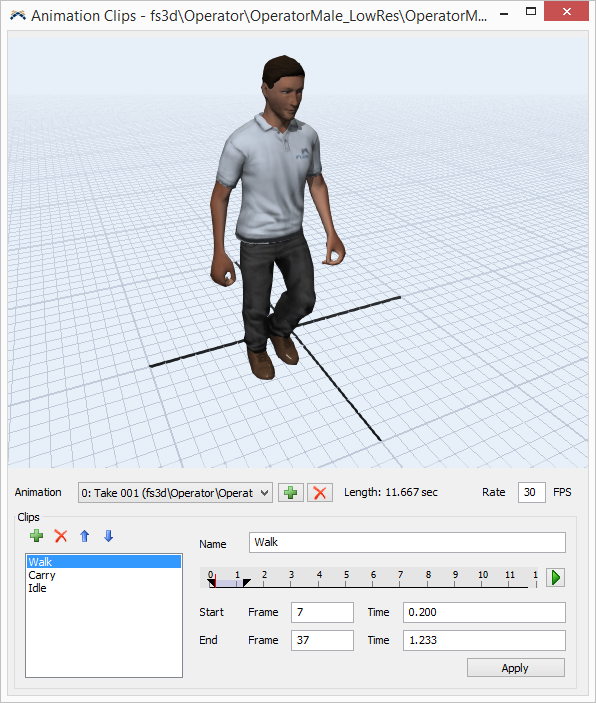Move clip down with blue down arrow
The image size is (596, 703).
[x=109, y=535]
